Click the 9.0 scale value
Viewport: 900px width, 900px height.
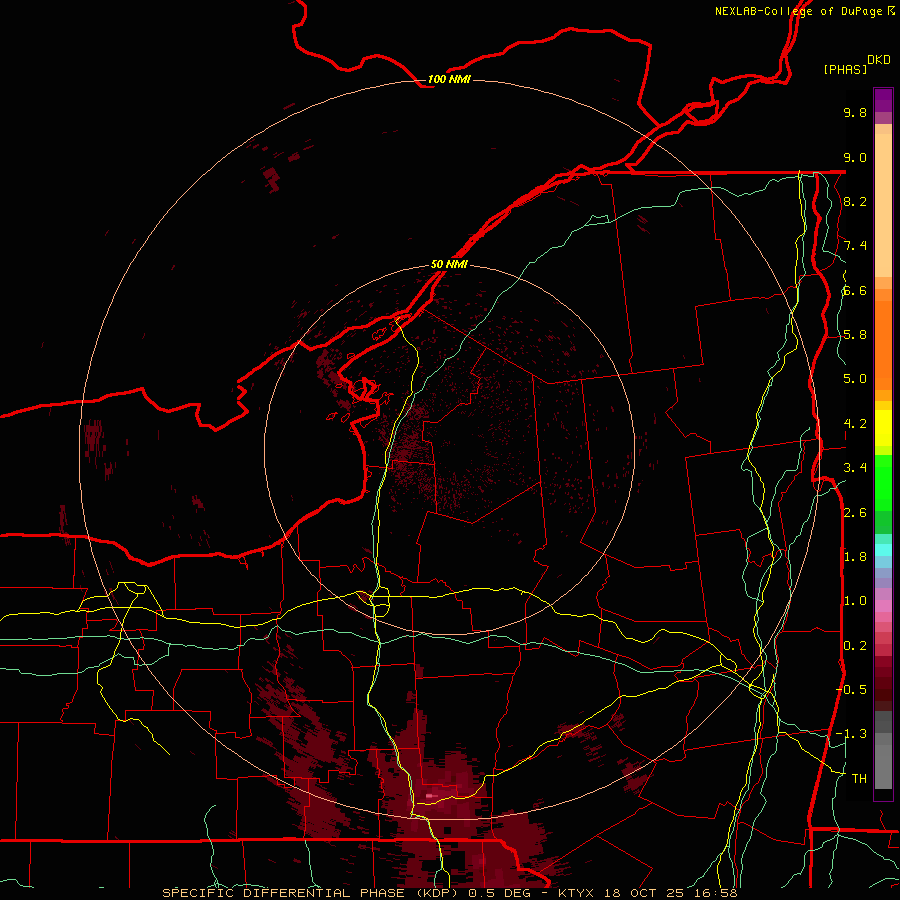tap(855, 157)
